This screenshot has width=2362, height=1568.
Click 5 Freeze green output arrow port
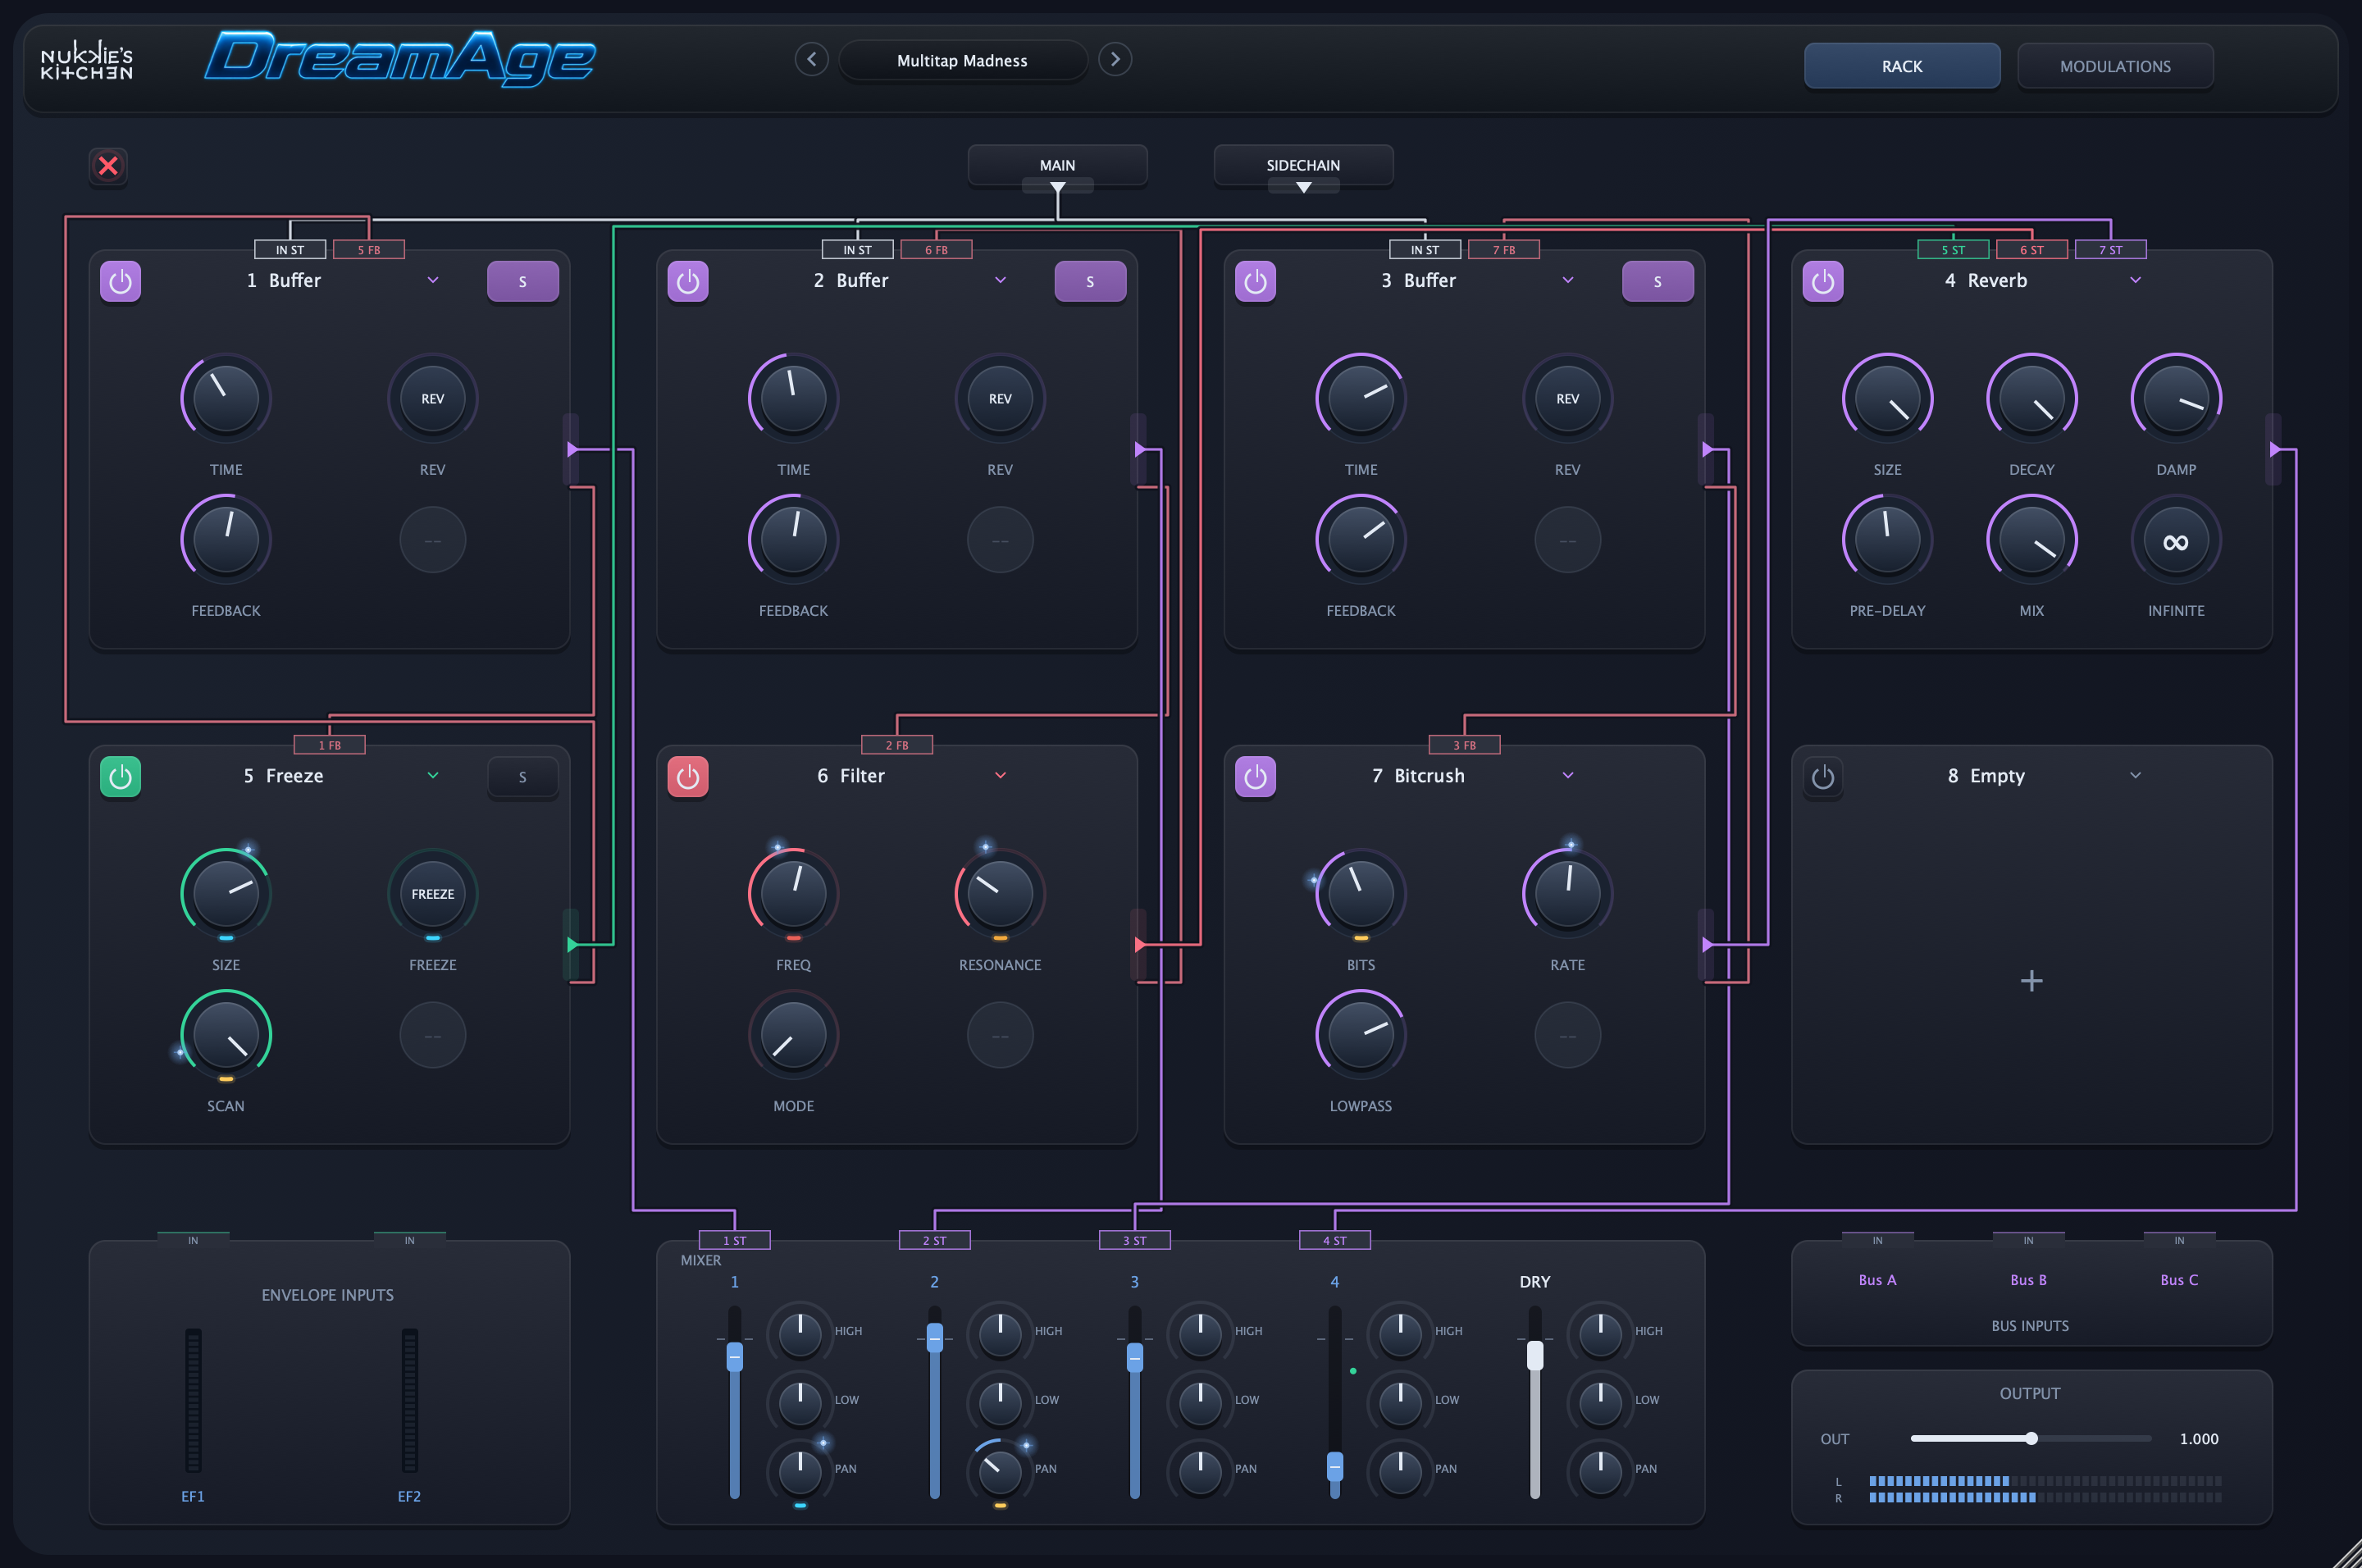(x=572, y=944)
